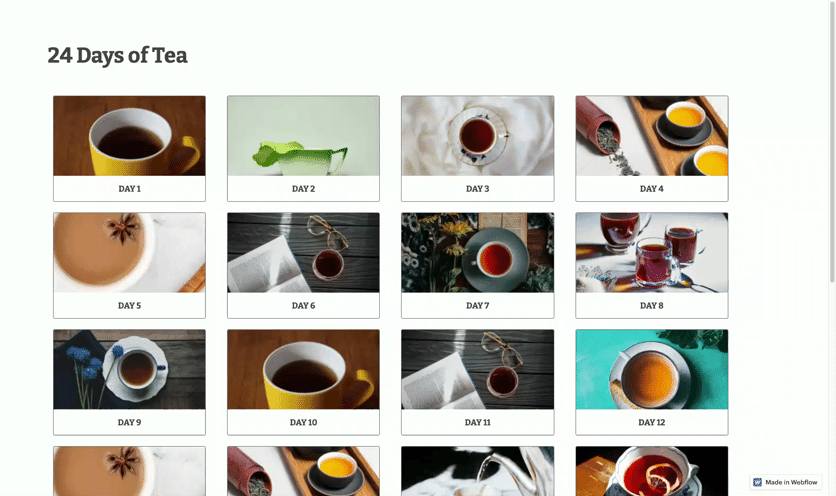This screenshot has height=496, width=836.
Task: Click the vertical page scrollbar thumb
Action: coord(832,141)
